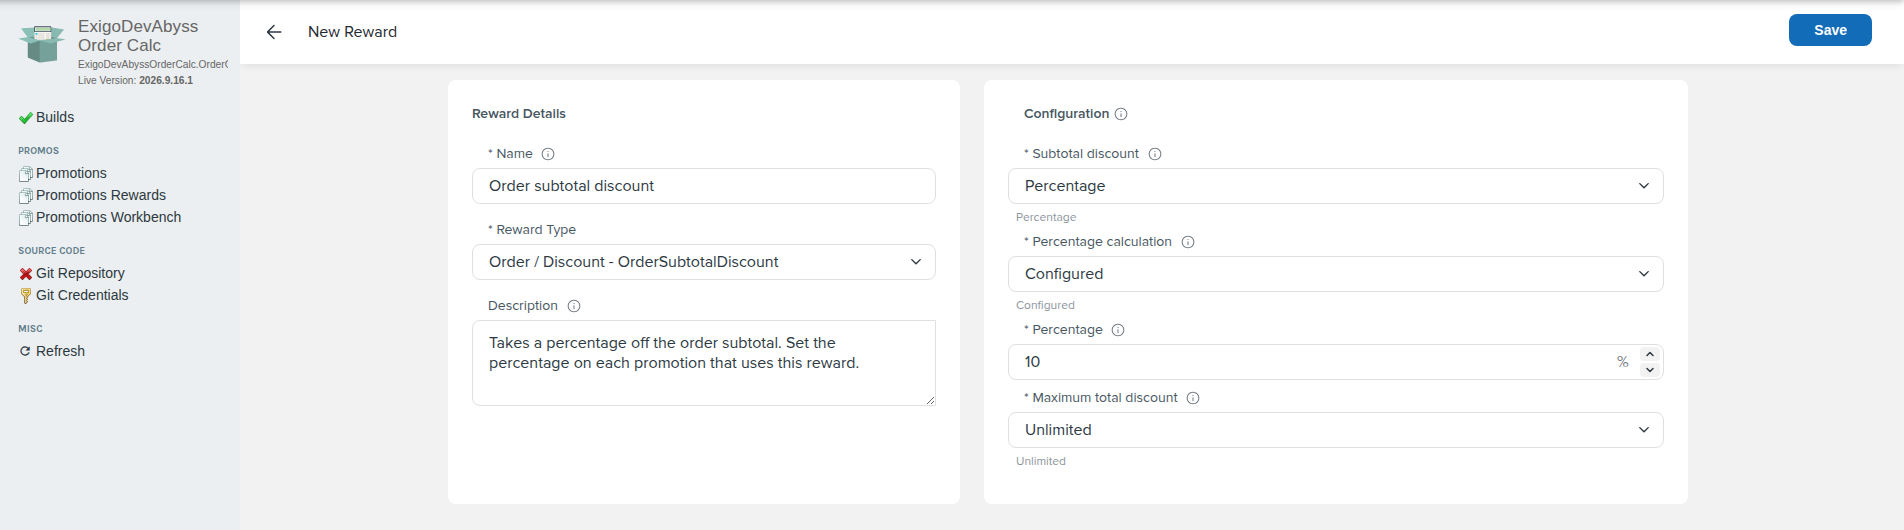Open the Maximum total discount dropdown
The image size is (1904, 530).
[1336, 430]
